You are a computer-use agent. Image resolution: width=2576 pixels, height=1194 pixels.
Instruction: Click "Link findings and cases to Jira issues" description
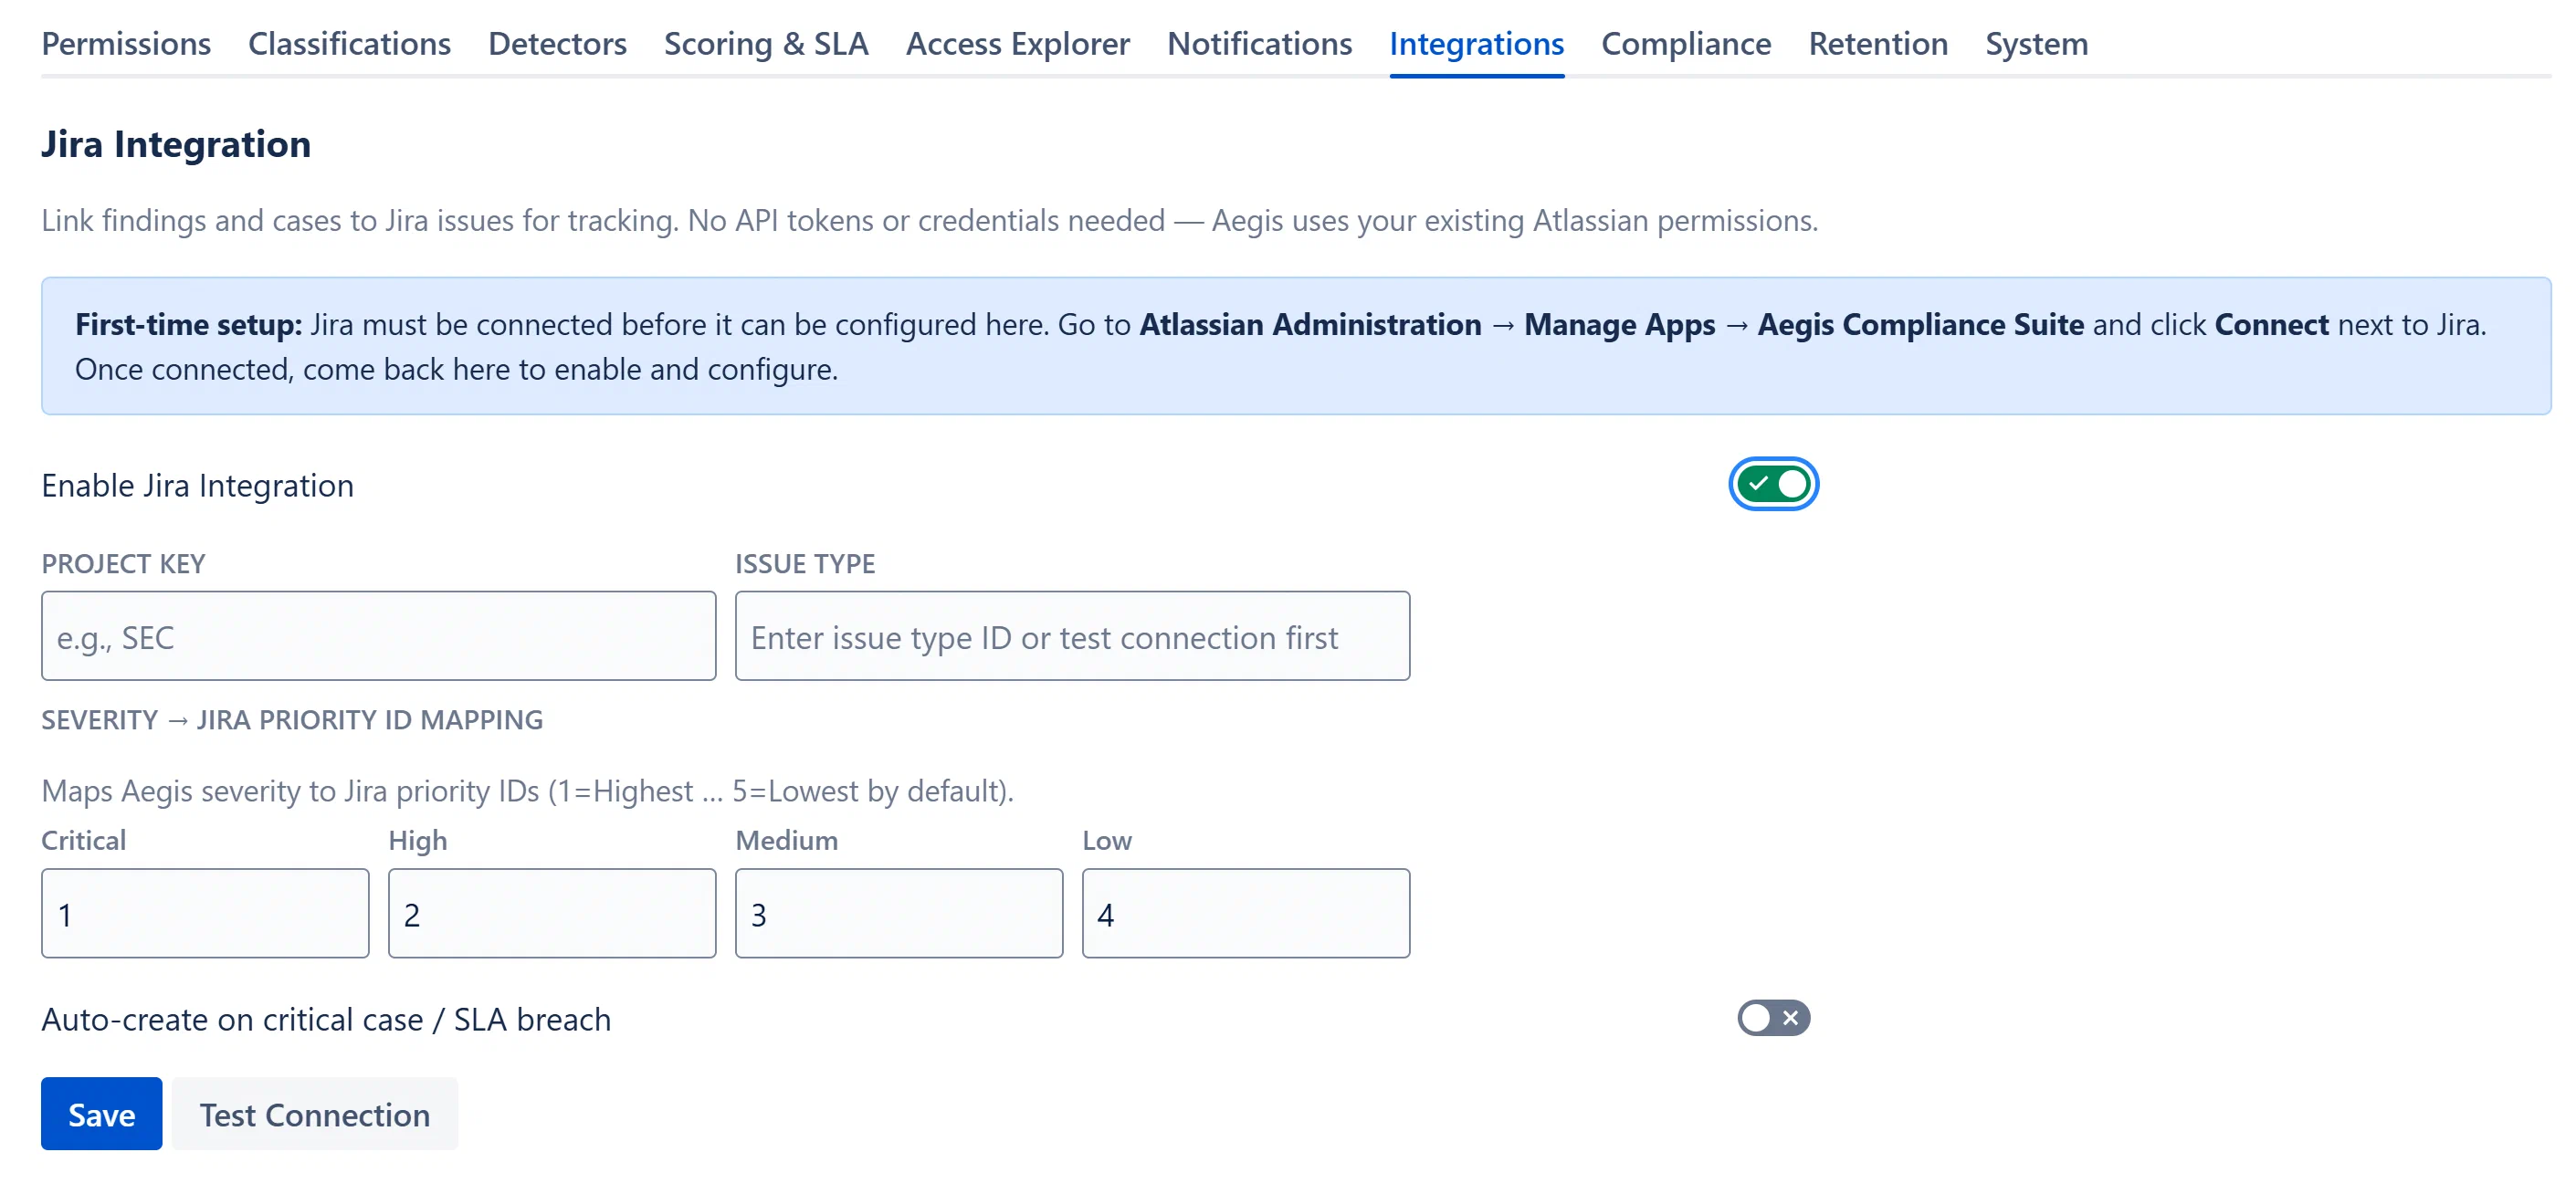tap(929, 220)
